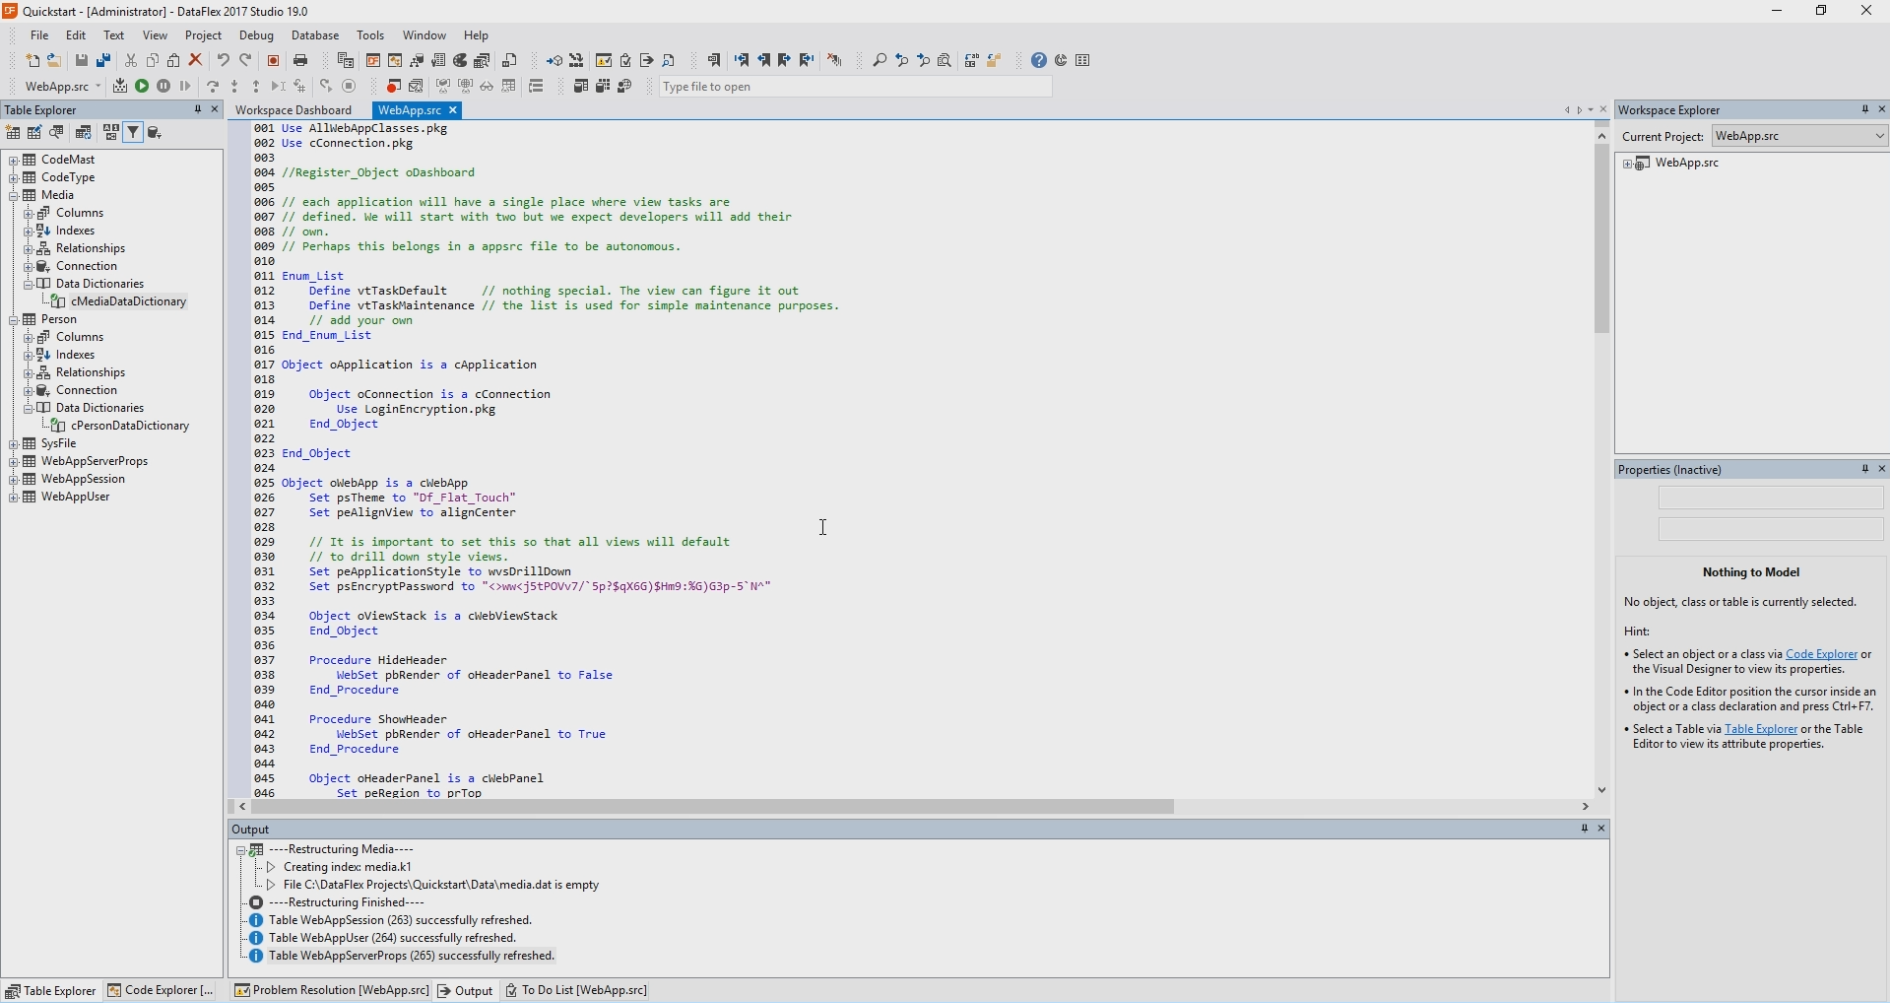Click the green Run program button
The image size is (1890, 1003).
click(142, 87)
